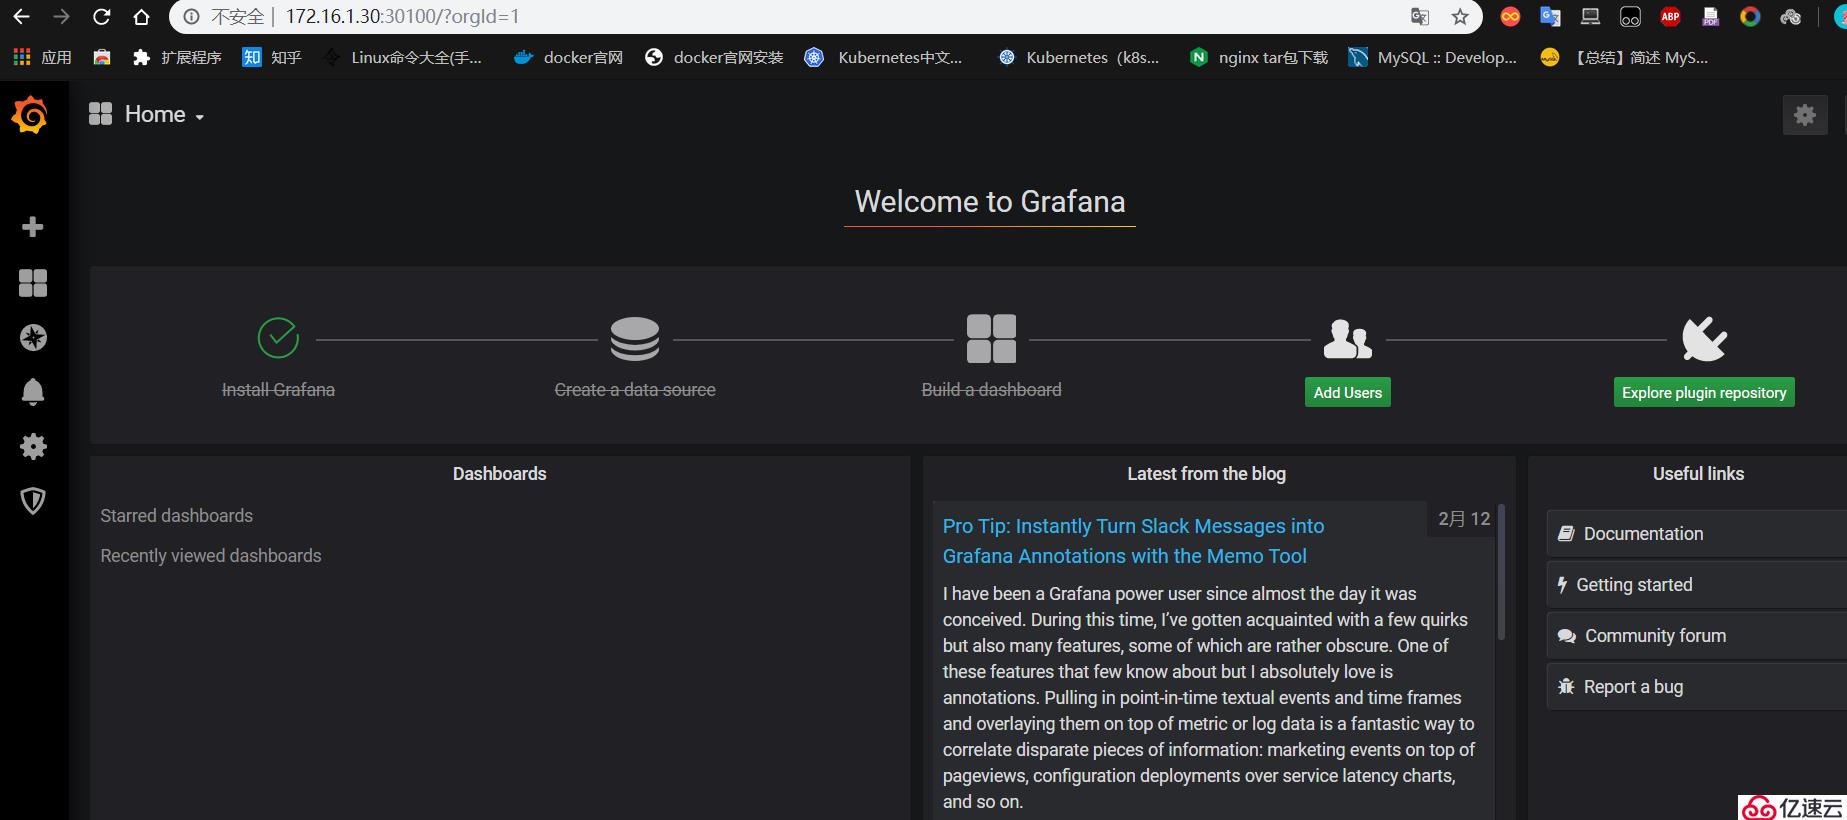Open the Linux命令大全 bookmark
The height and width of the screenshot is (820, 1847).
(x=403, y=58)
